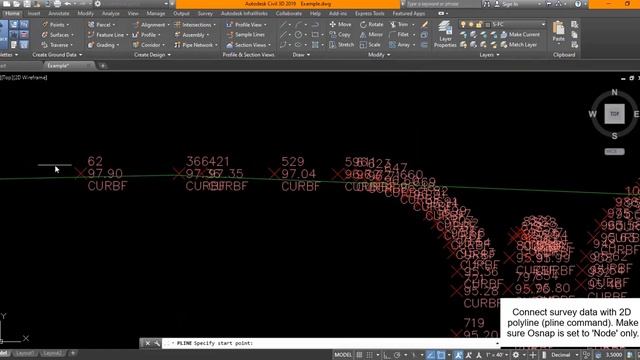The image size is (640, 360).
Task: Open the Home ribbon tab
Action: 12,13
